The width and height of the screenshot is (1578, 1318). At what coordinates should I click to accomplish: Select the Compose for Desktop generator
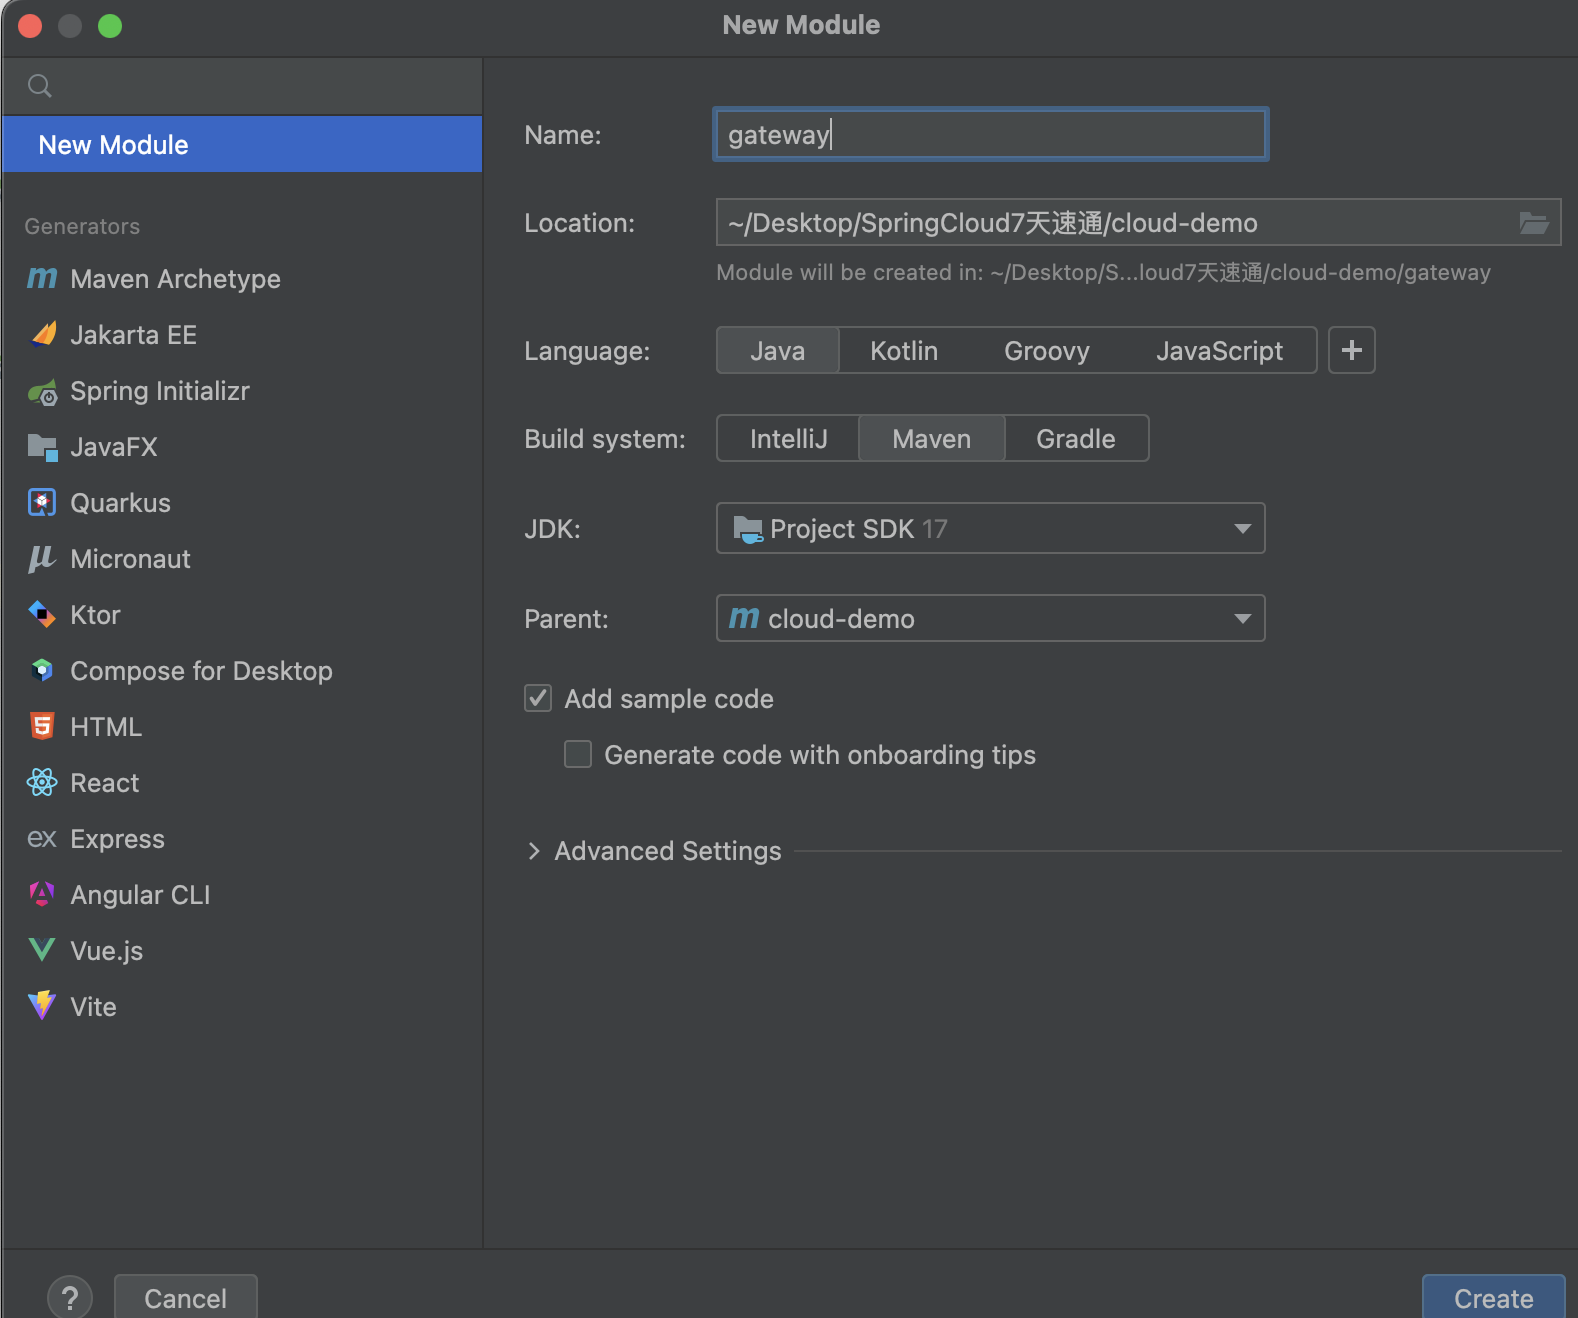pos(242,671)
